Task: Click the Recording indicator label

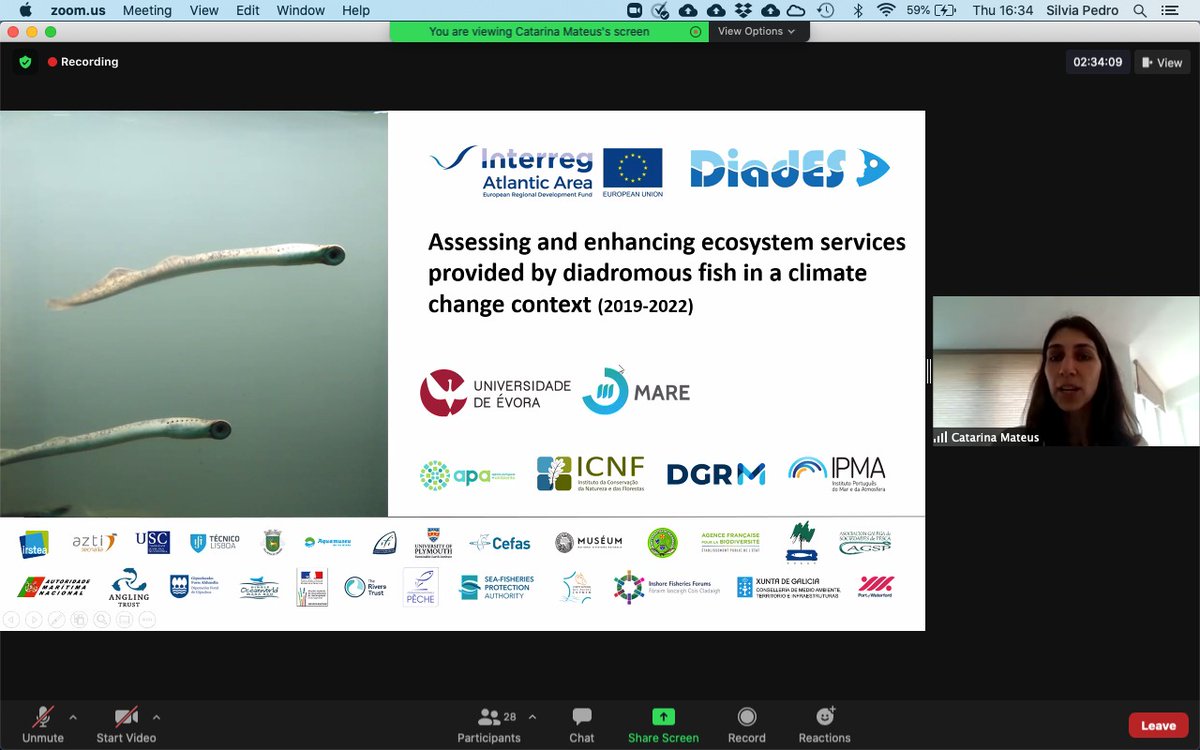Action: [x=83, y=62]
